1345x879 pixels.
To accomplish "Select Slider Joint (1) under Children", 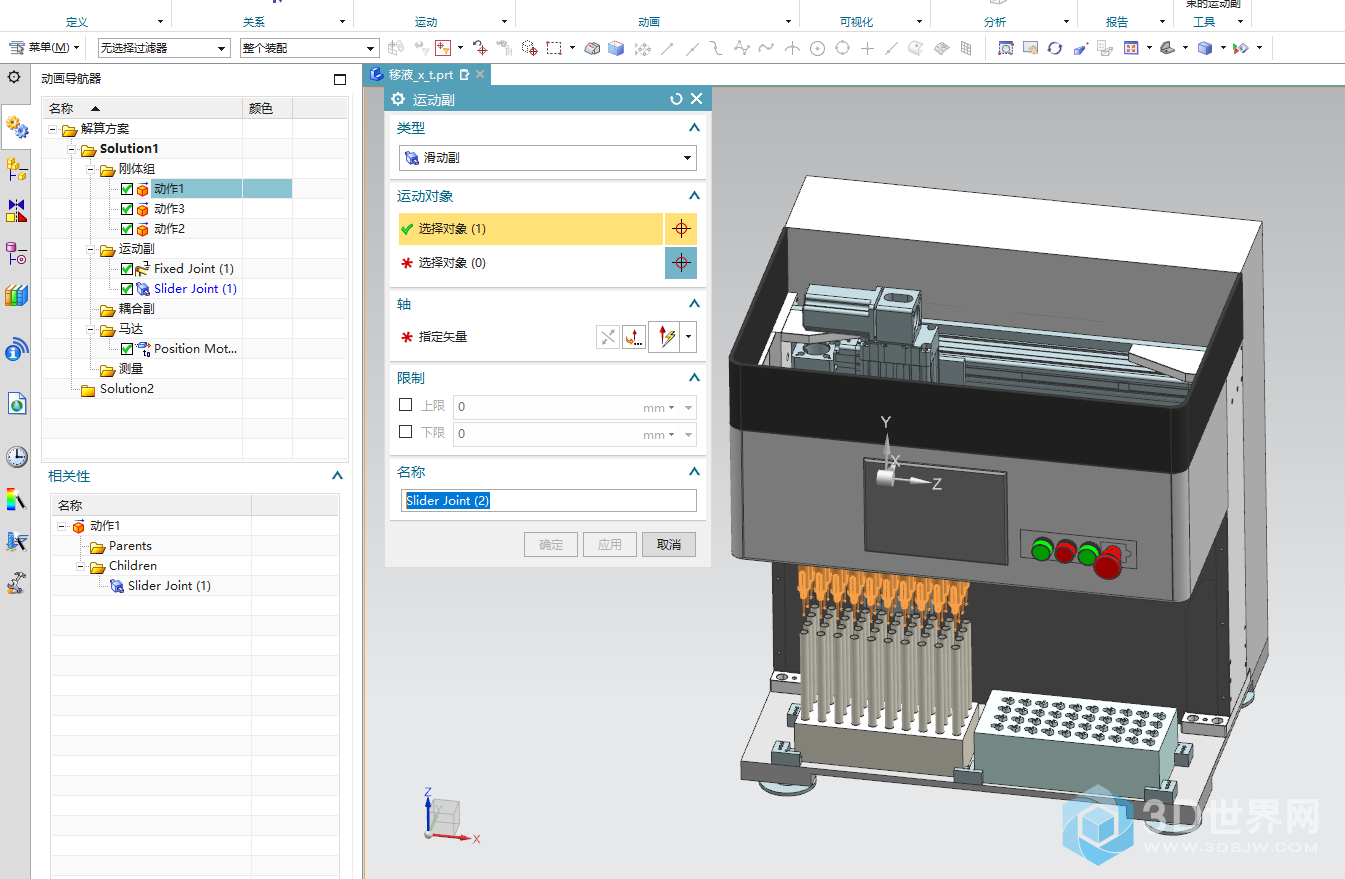I will (x=169, y=586).
